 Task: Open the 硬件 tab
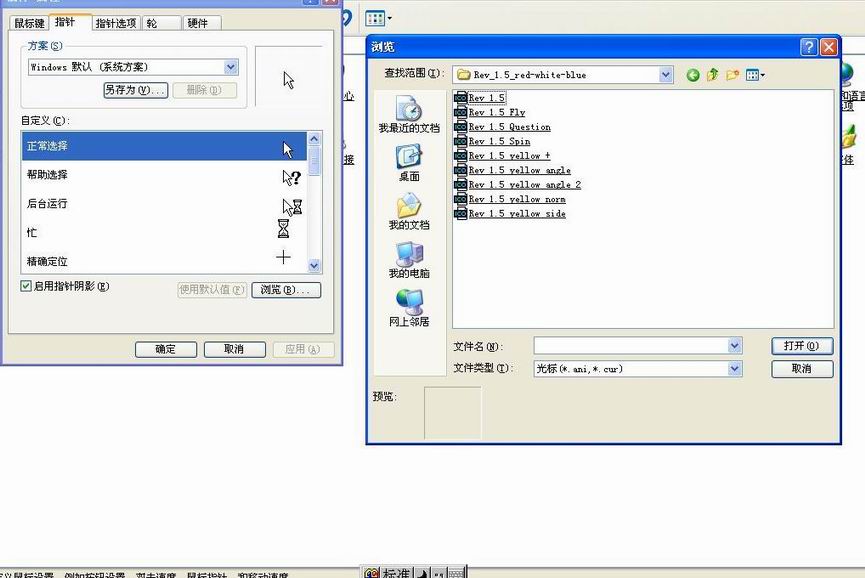[202, 23]
